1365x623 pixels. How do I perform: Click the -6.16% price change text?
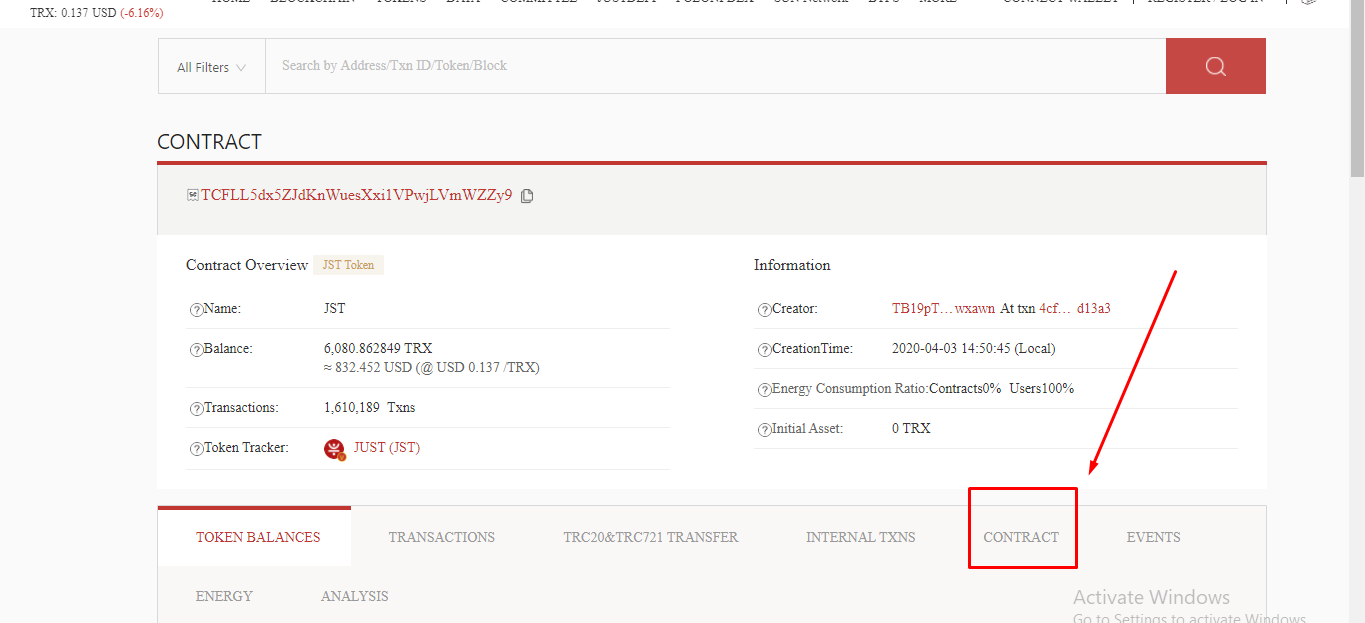pos(142,13)
